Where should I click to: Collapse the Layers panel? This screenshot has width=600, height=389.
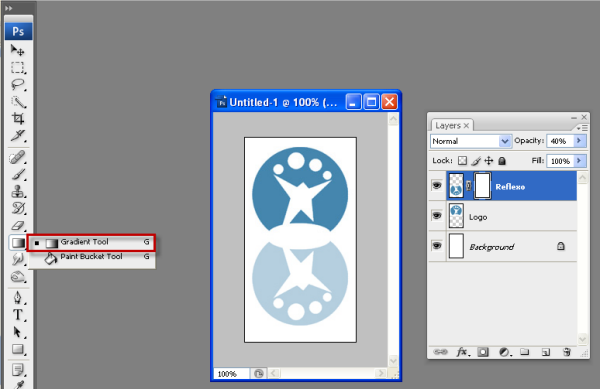point(574,118)
